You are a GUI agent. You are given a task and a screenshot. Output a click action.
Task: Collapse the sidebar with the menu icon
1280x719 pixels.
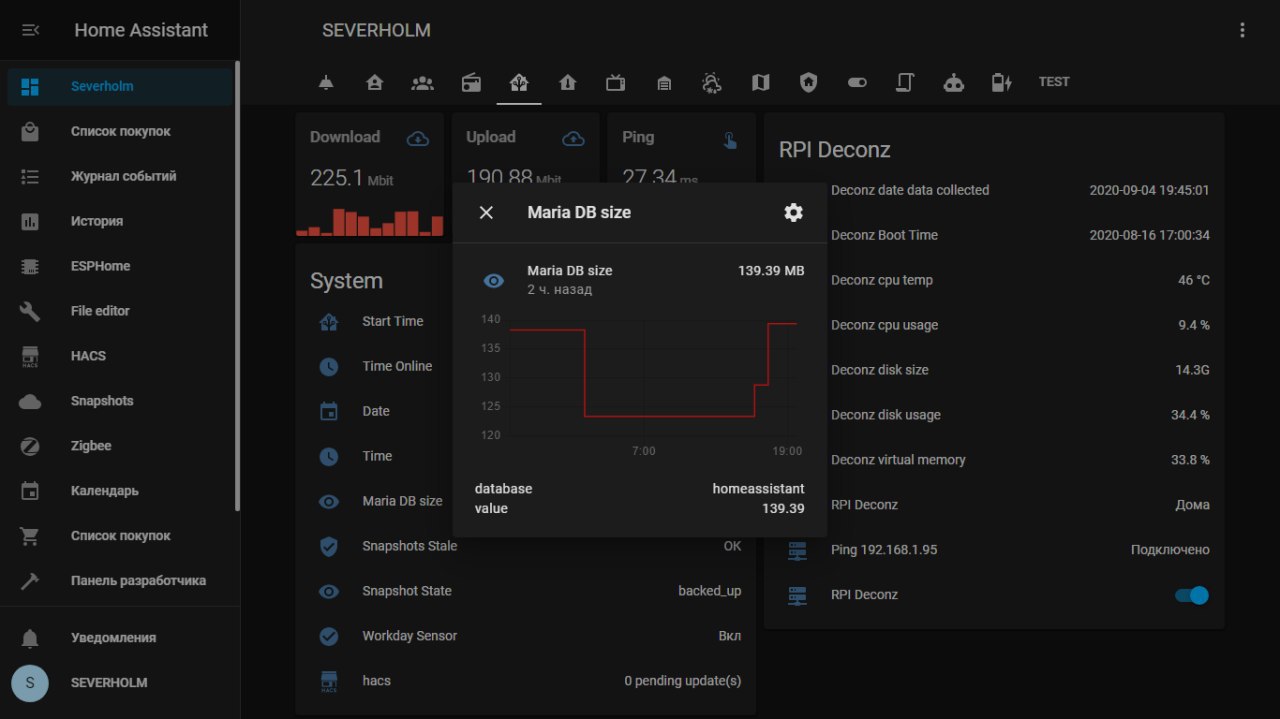pos(30,30)
